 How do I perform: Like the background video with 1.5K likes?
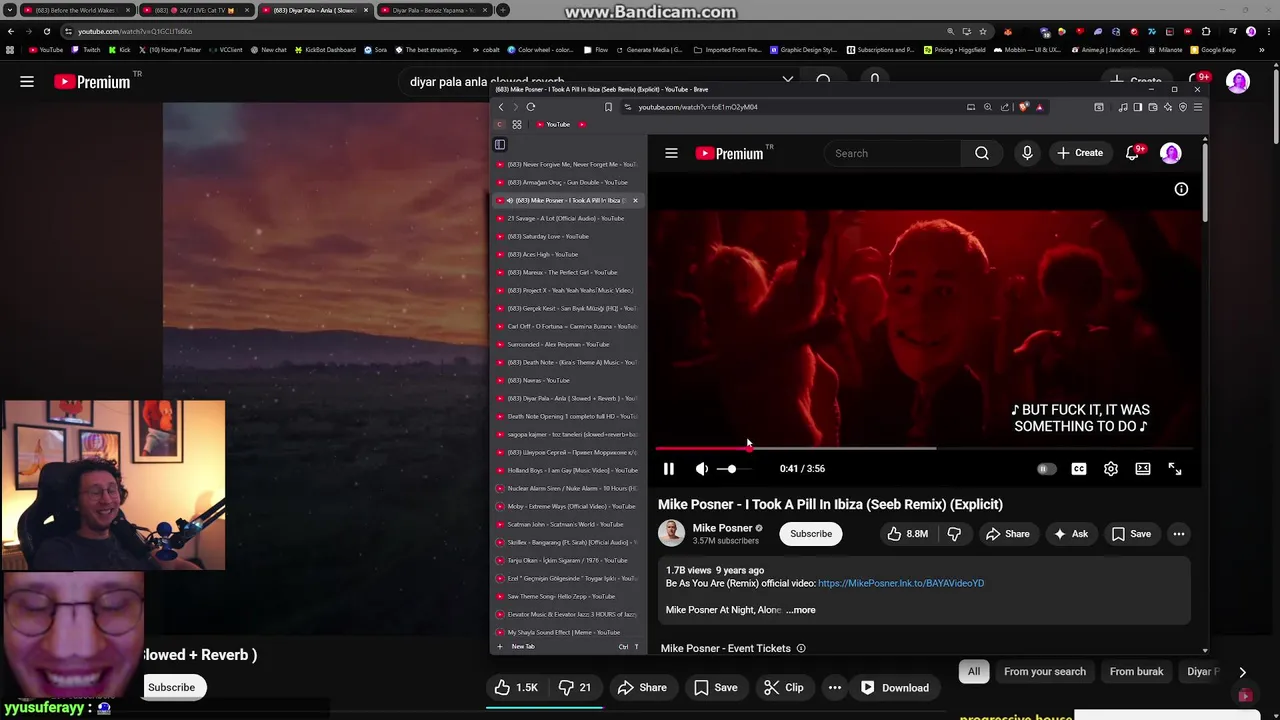point(516,688)
